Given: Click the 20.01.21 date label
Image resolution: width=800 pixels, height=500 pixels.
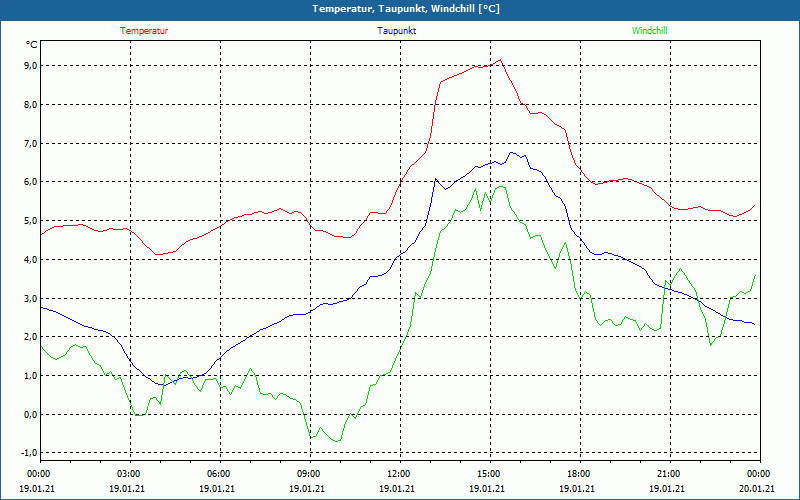Looking at the screenshot, I should (x=757, y=489).
